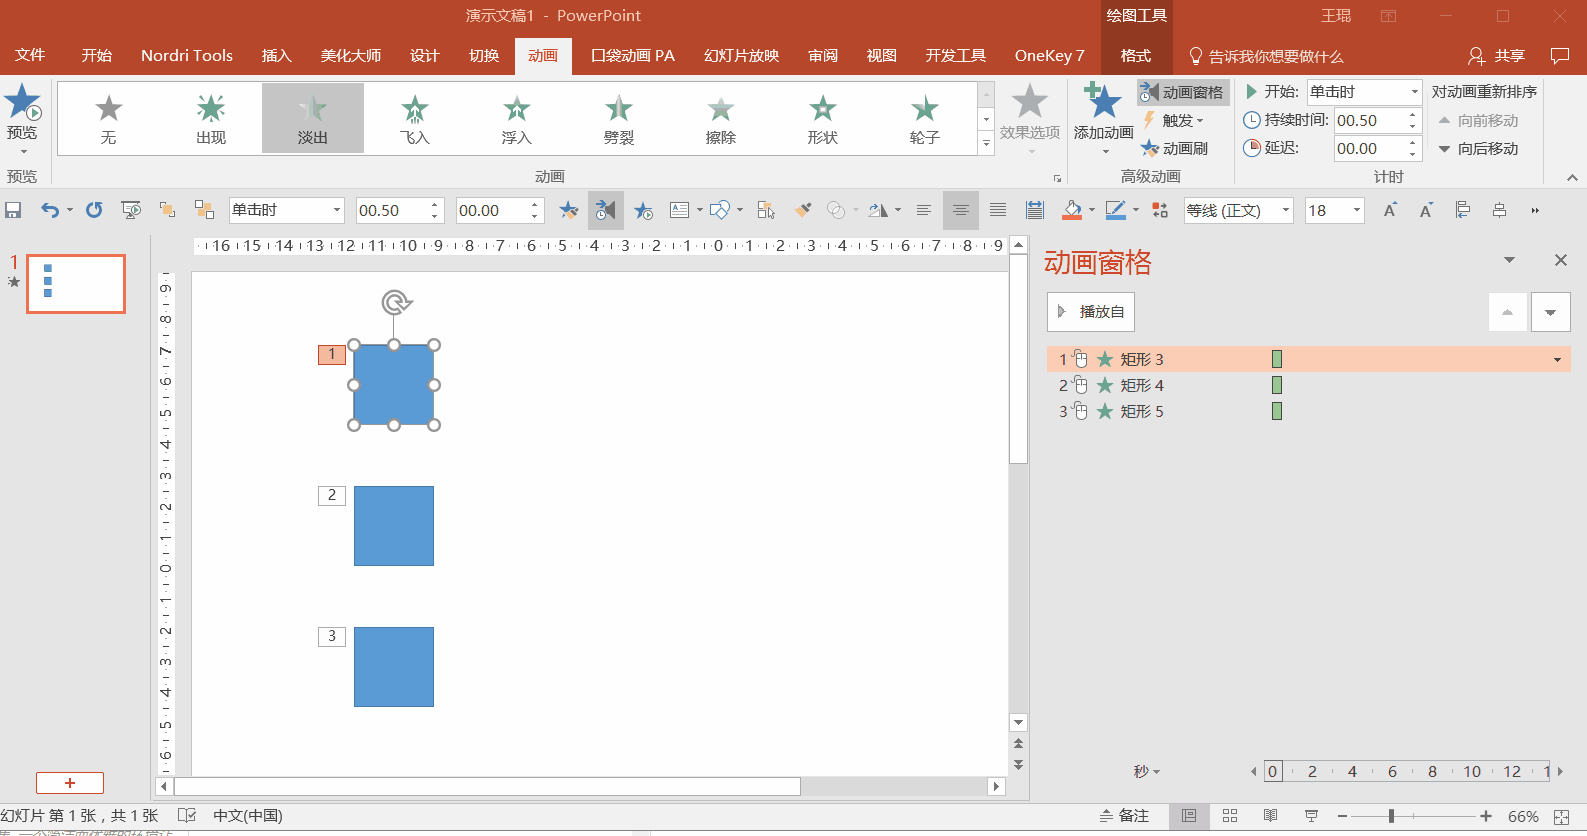
Task: Open the 切换 transitions tab
Action: pyautogui.click(x=484, y=56)
